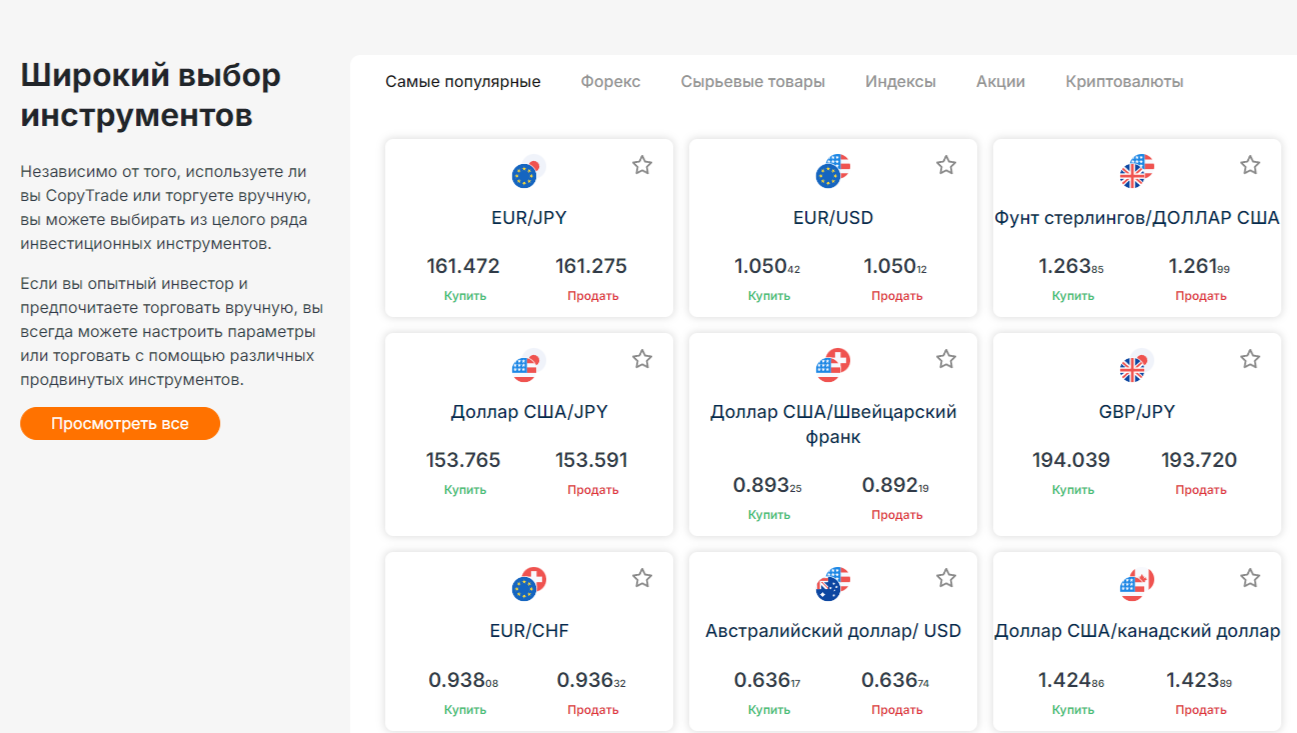The width and height of the screenshot is (1297, 733).
Task: Select the EUR/USD instrument title
Action: coord(833,218)
